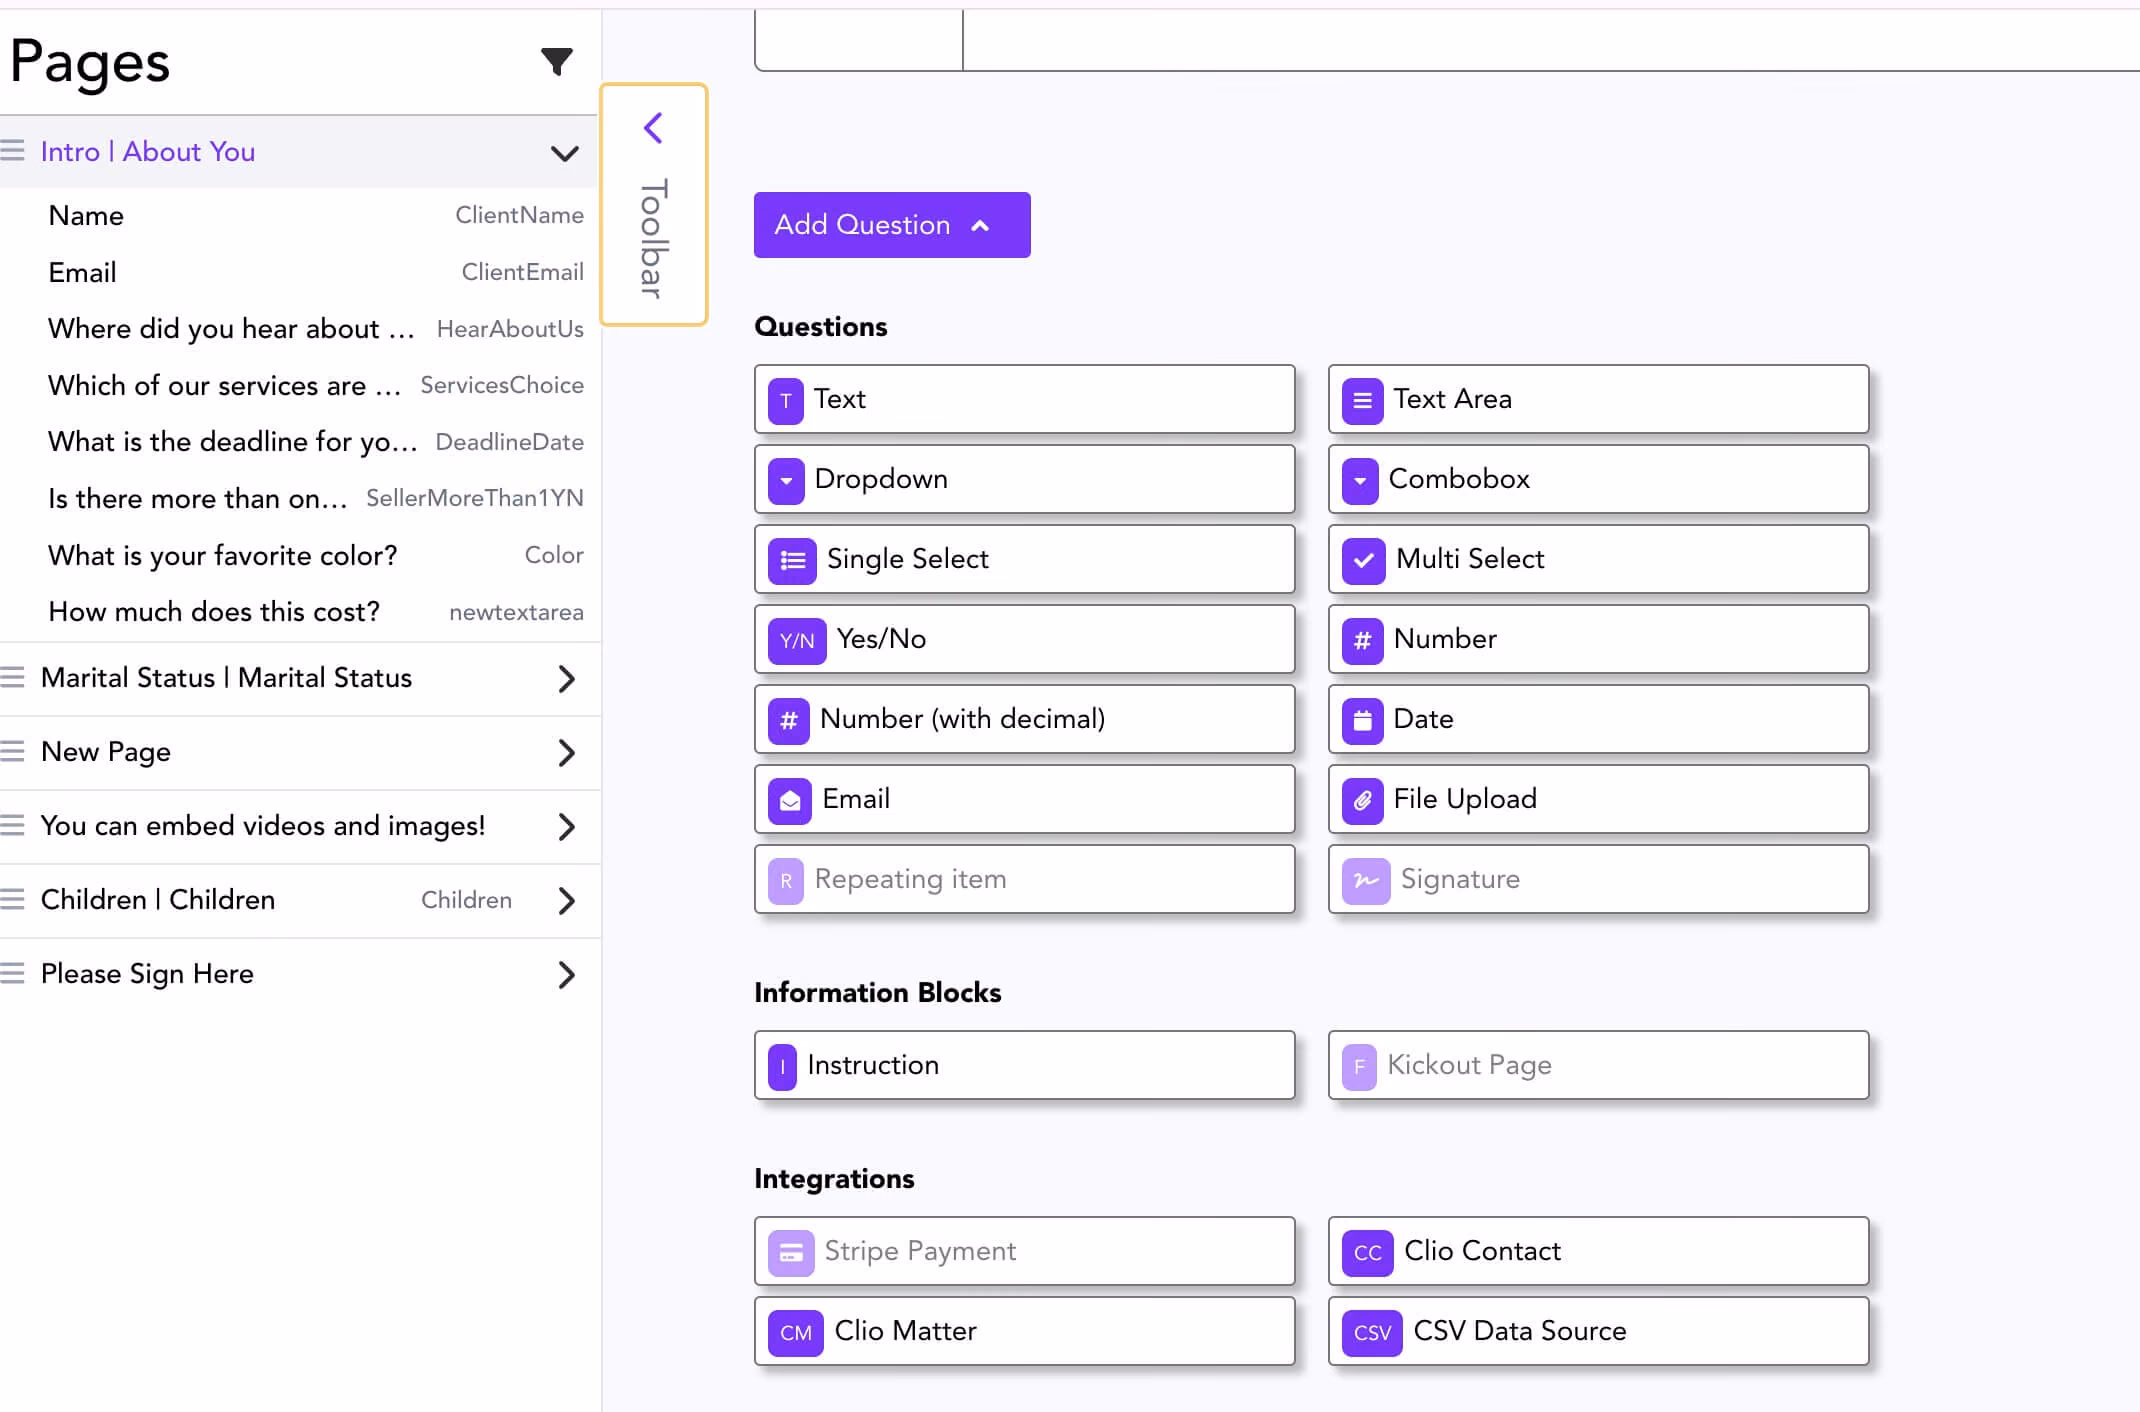Add a Multi Select question
The height and width of the screenshot is (1412, 2140).
(x=1598, y=559)
